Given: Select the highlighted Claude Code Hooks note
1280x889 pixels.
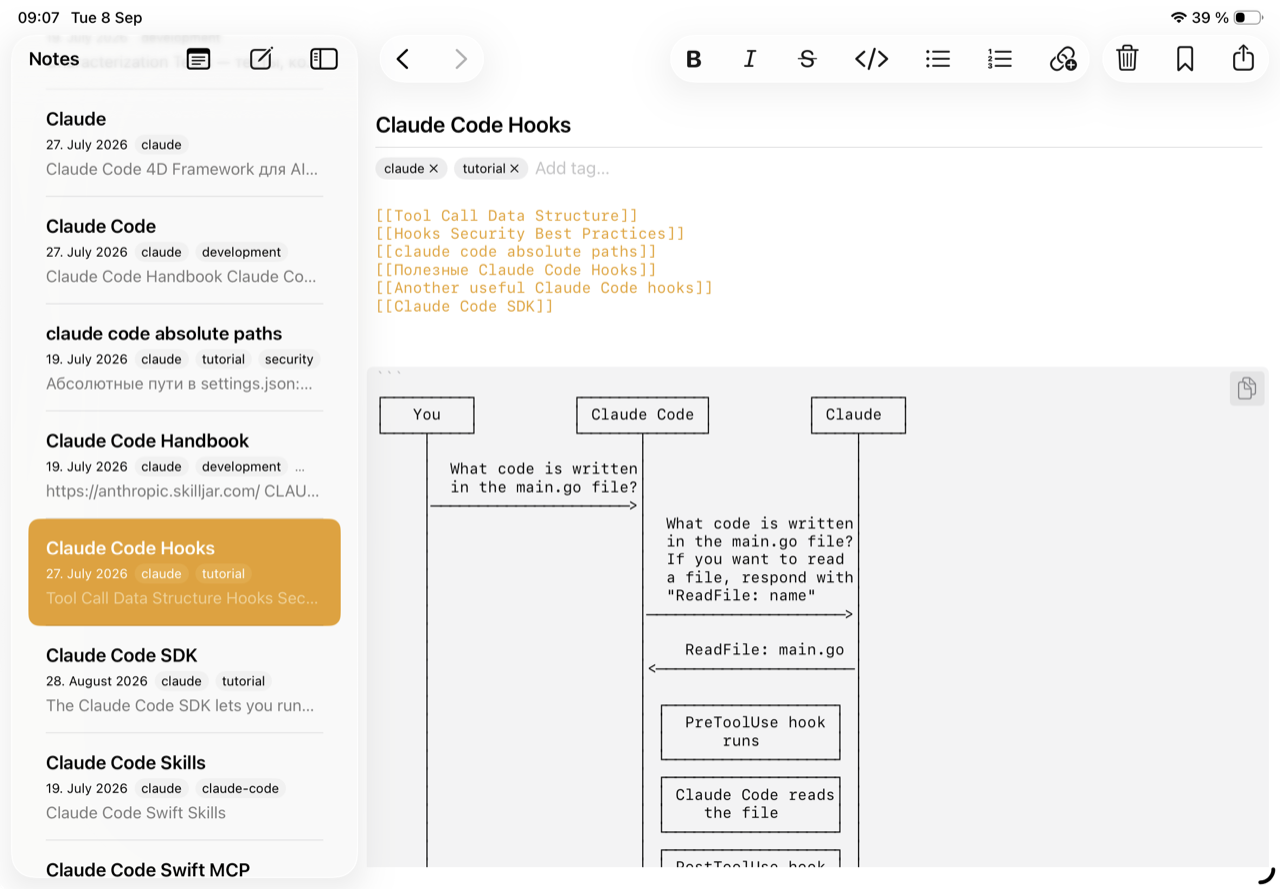Looking at the screenshot, I should (x=184, y=572).
